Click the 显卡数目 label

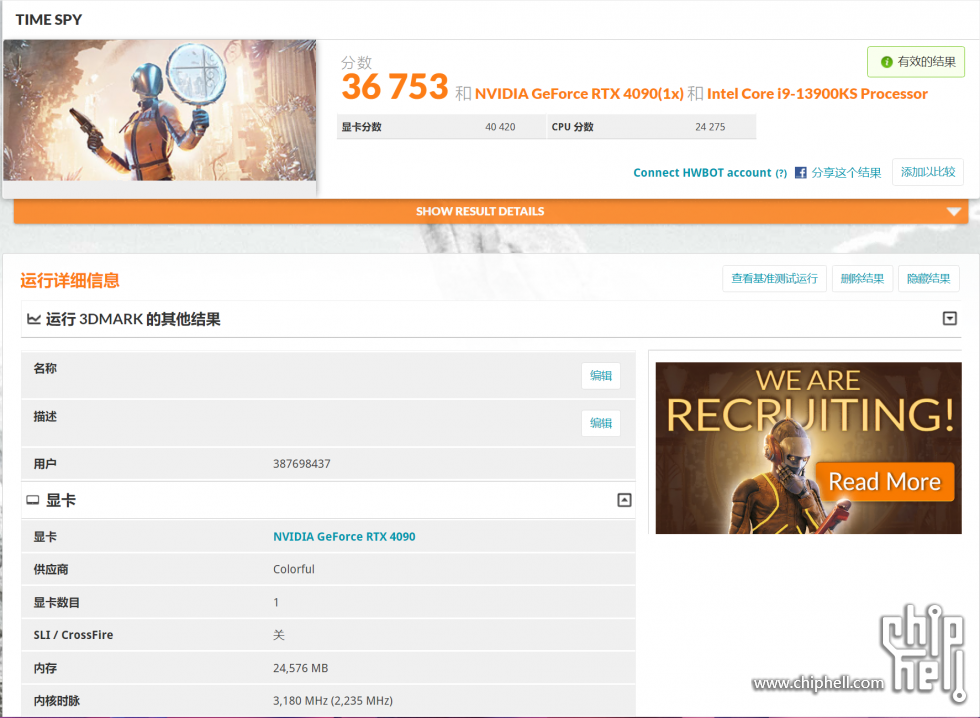(56, 602)
